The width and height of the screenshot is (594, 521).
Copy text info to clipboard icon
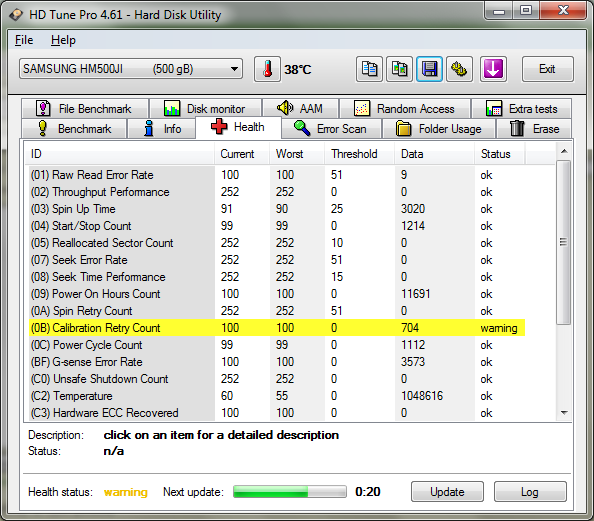coord(369,69)
